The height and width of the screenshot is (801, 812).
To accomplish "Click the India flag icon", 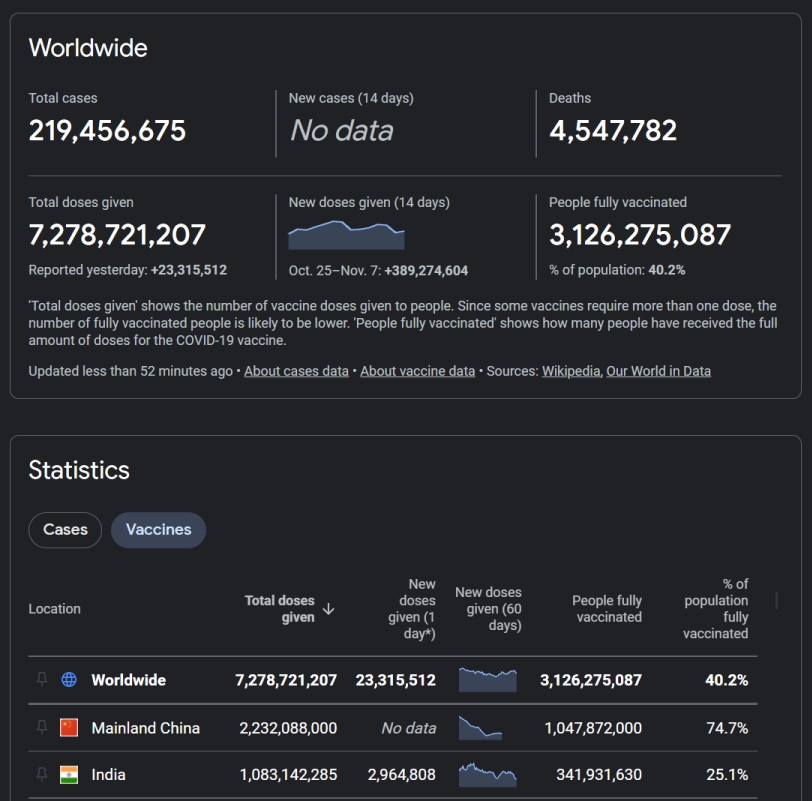I will tap(69, 775).
